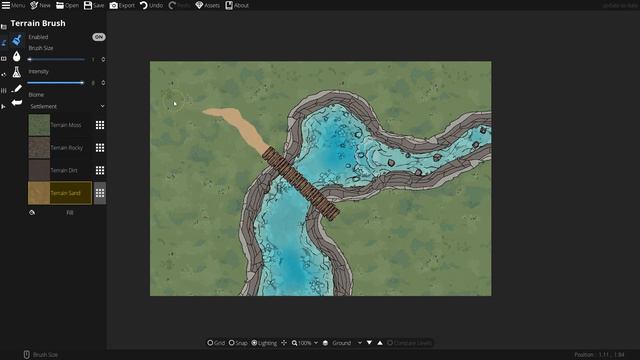Screen dimensions: 640x360
Task: Click the Position coordinates in status bar
Action: pos(599,355)
